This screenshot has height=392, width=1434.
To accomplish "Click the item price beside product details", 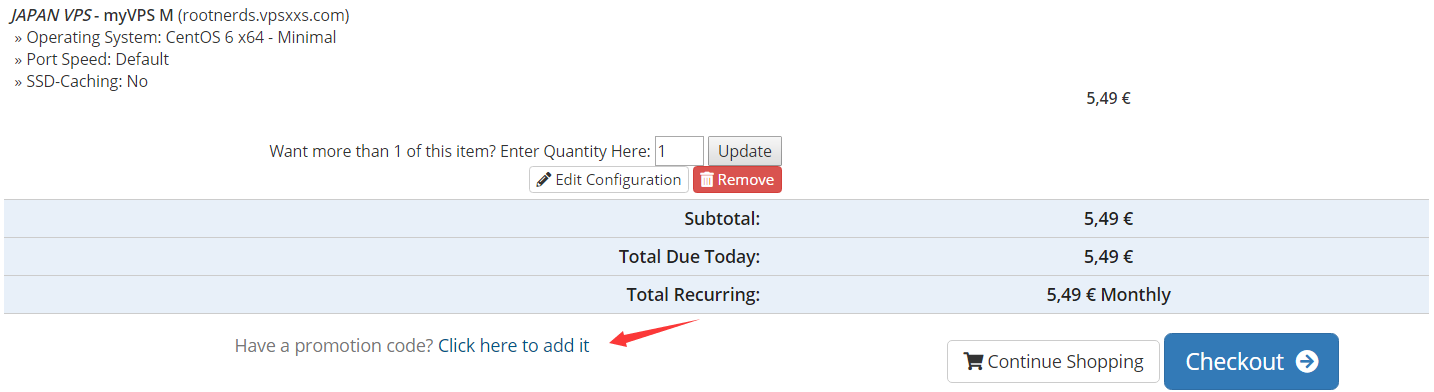I will coord(1108,99).
